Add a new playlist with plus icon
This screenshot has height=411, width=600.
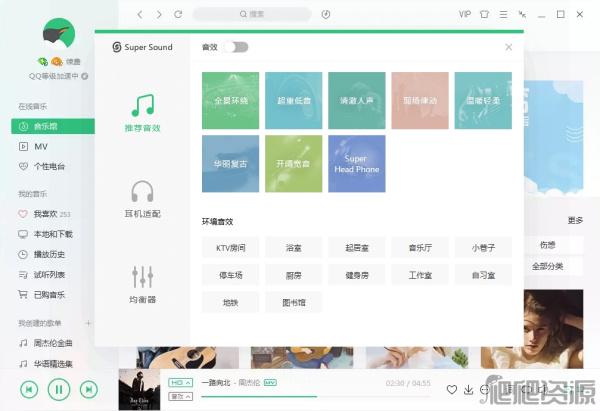point(88,323)
